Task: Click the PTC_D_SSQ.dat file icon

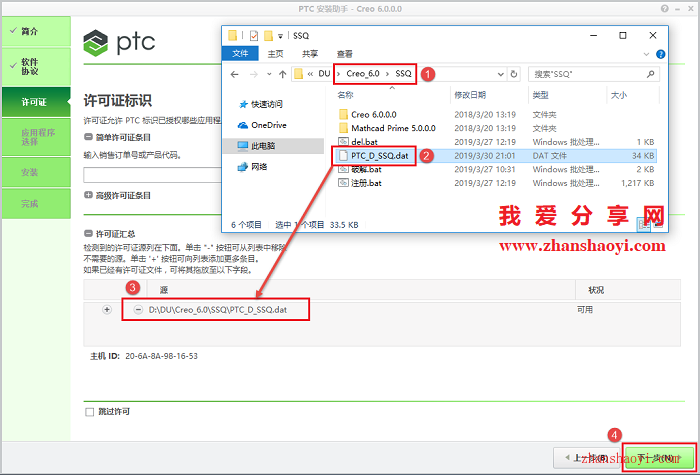Action: 343,156
